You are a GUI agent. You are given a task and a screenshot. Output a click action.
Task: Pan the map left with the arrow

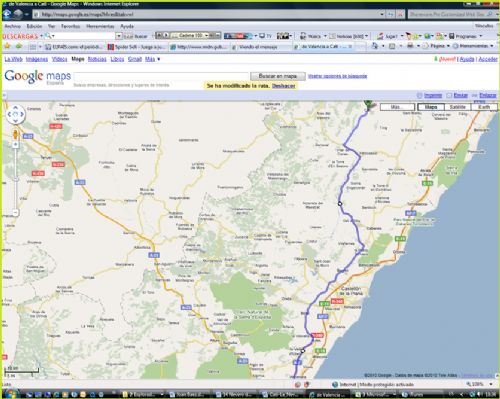(x=9, y=114)
